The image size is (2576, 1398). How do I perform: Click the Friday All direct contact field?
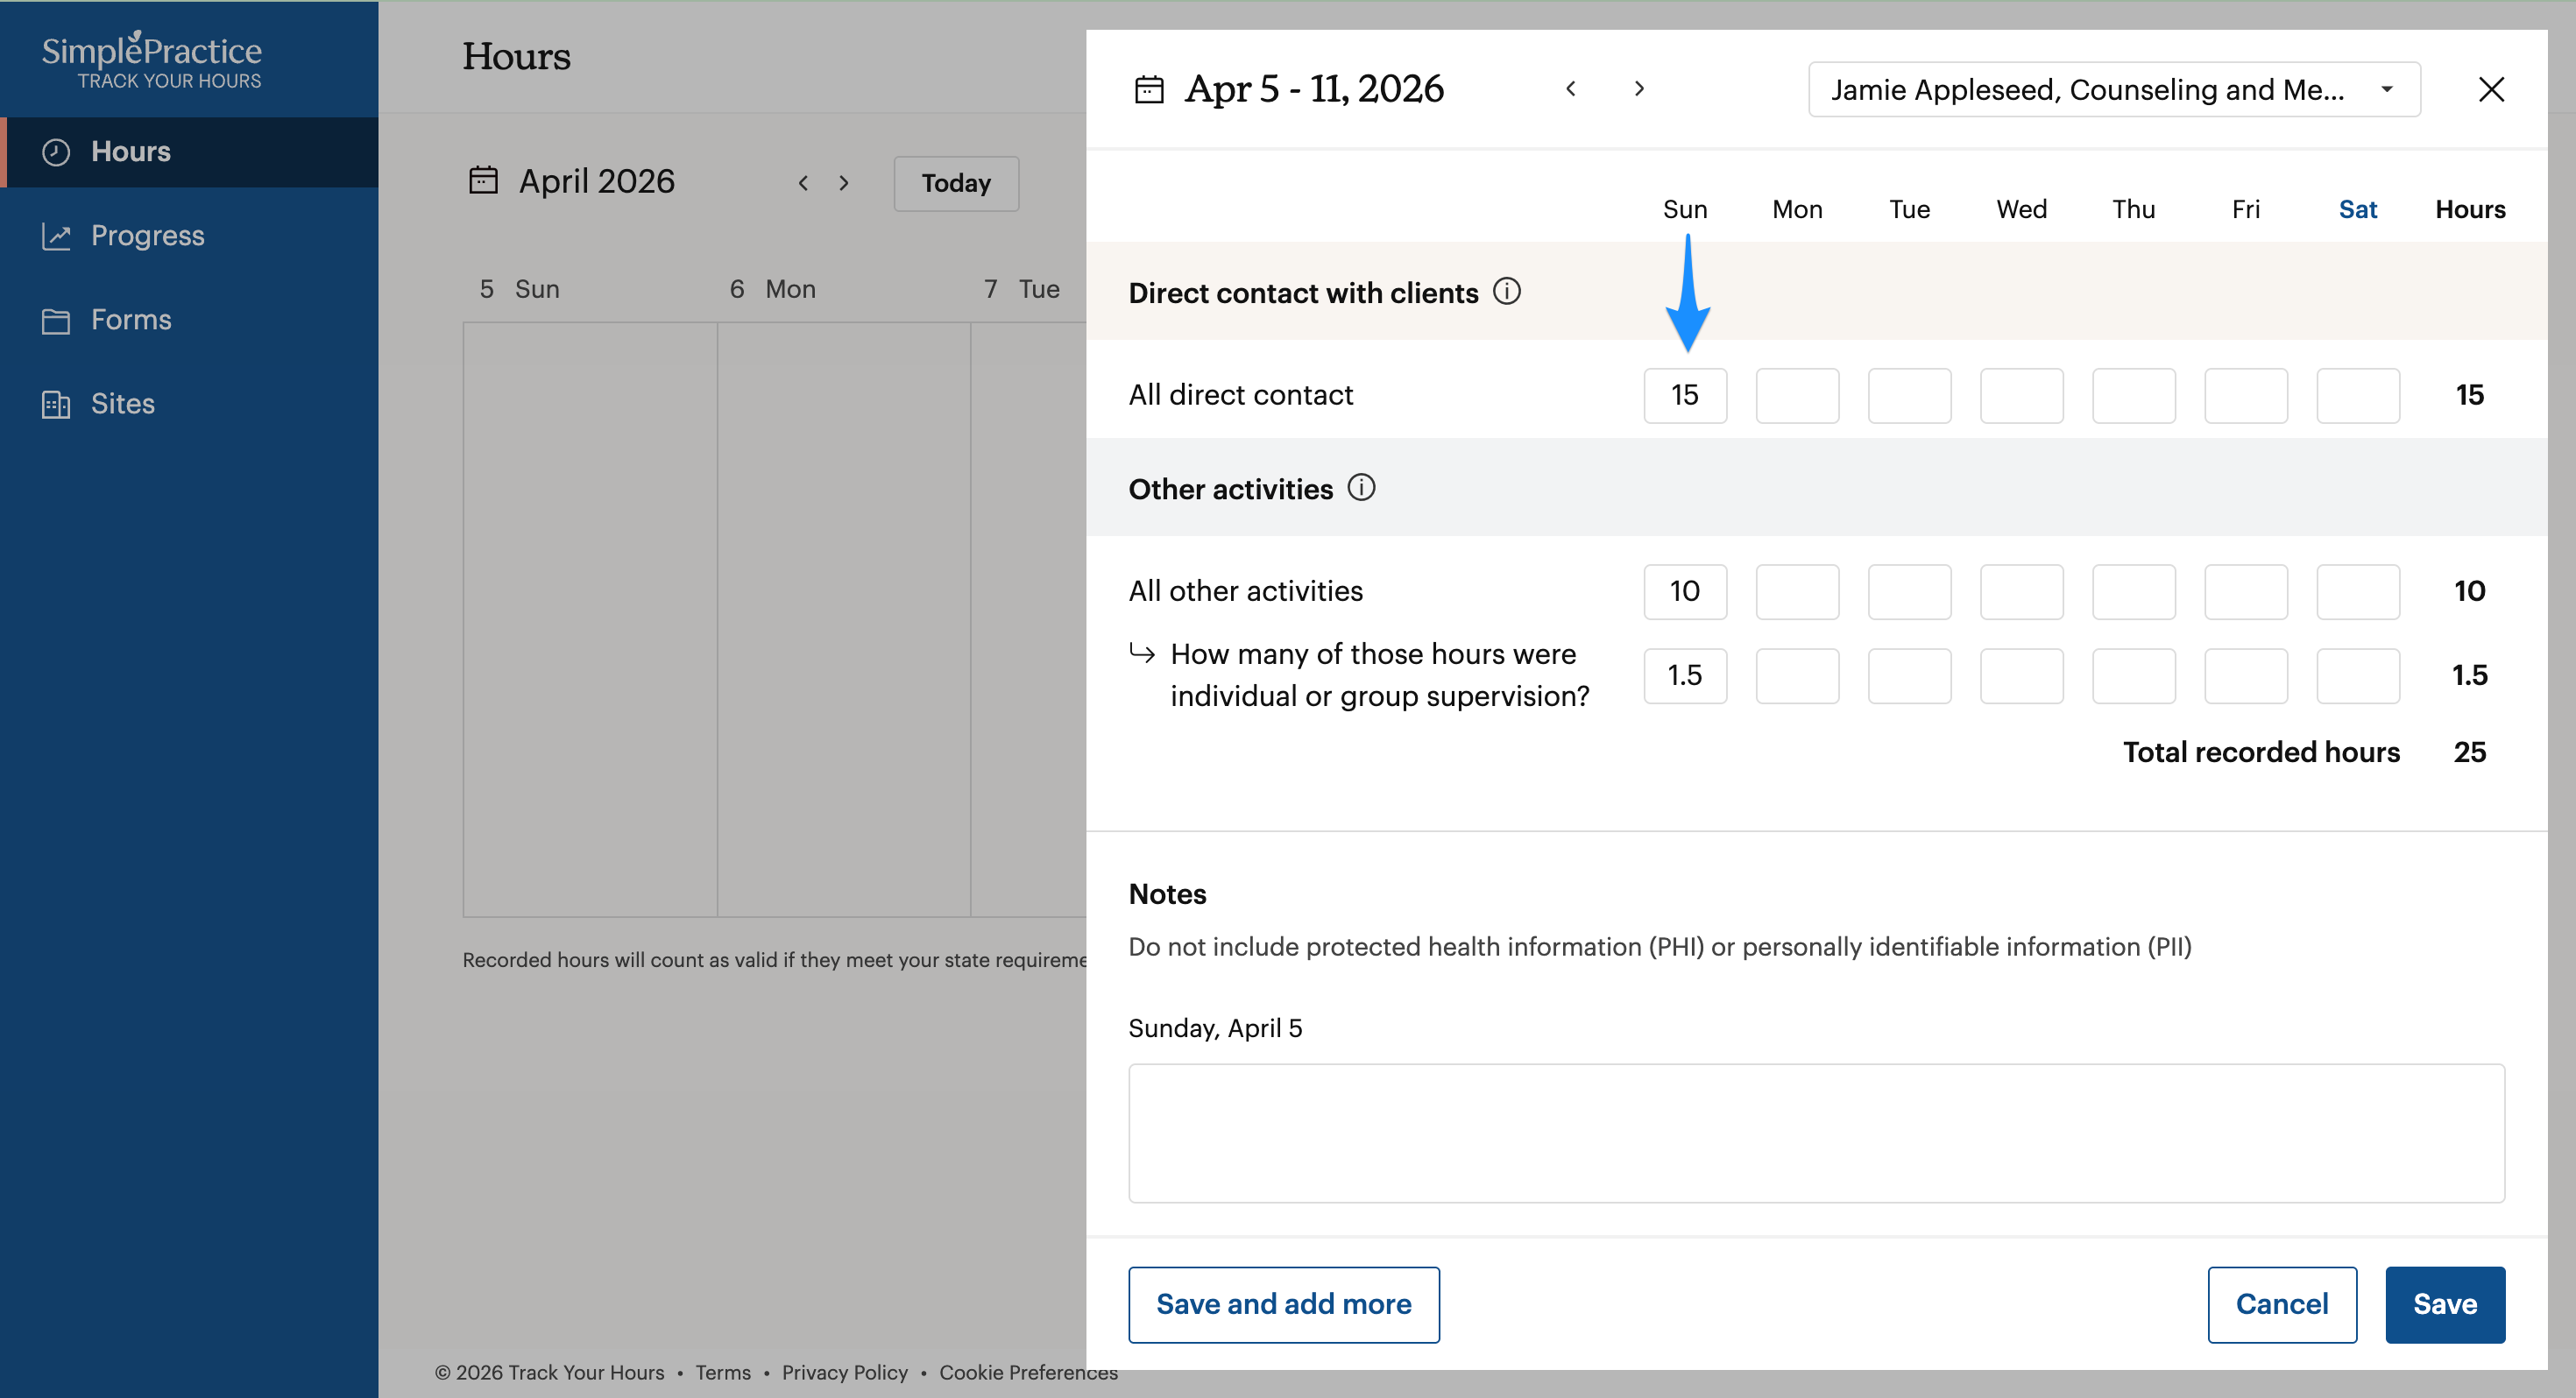tap(2245, 396)
